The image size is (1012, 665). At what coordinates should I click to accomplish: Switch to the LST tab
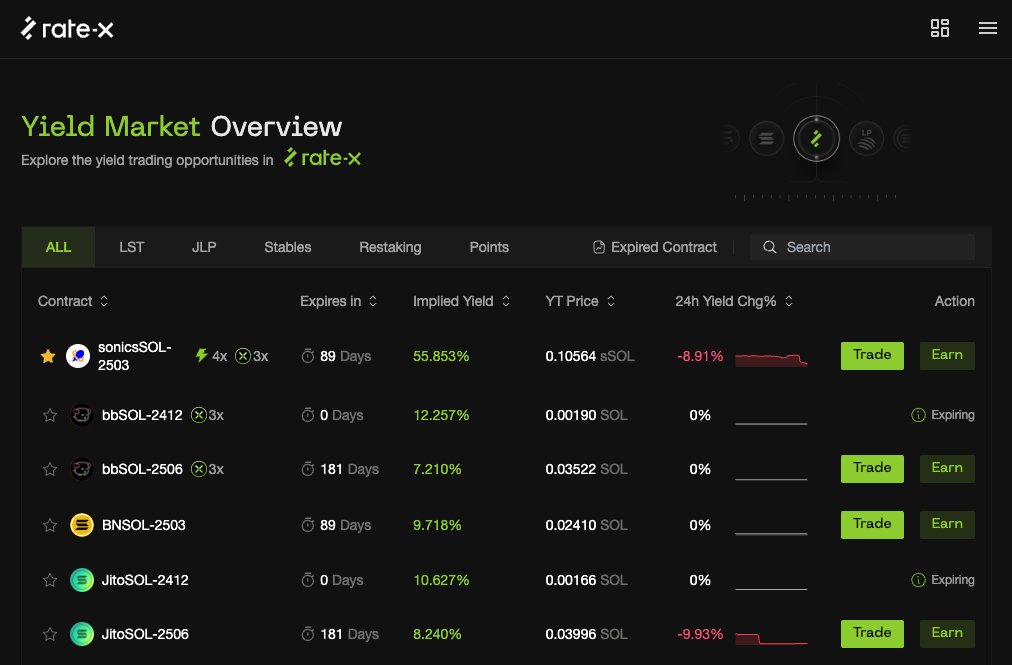click(132, 247)
